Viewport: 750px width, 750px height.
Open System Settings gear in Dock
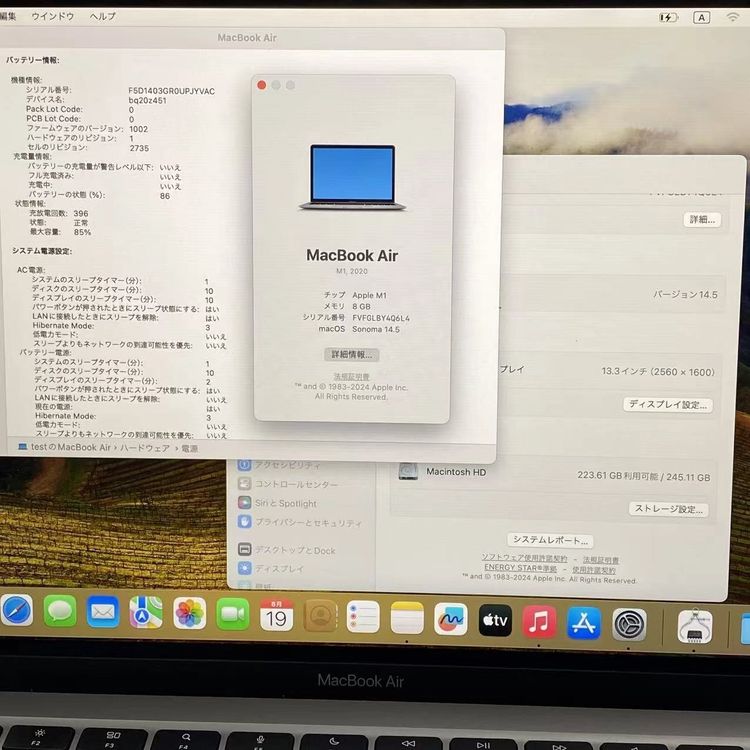629,624
